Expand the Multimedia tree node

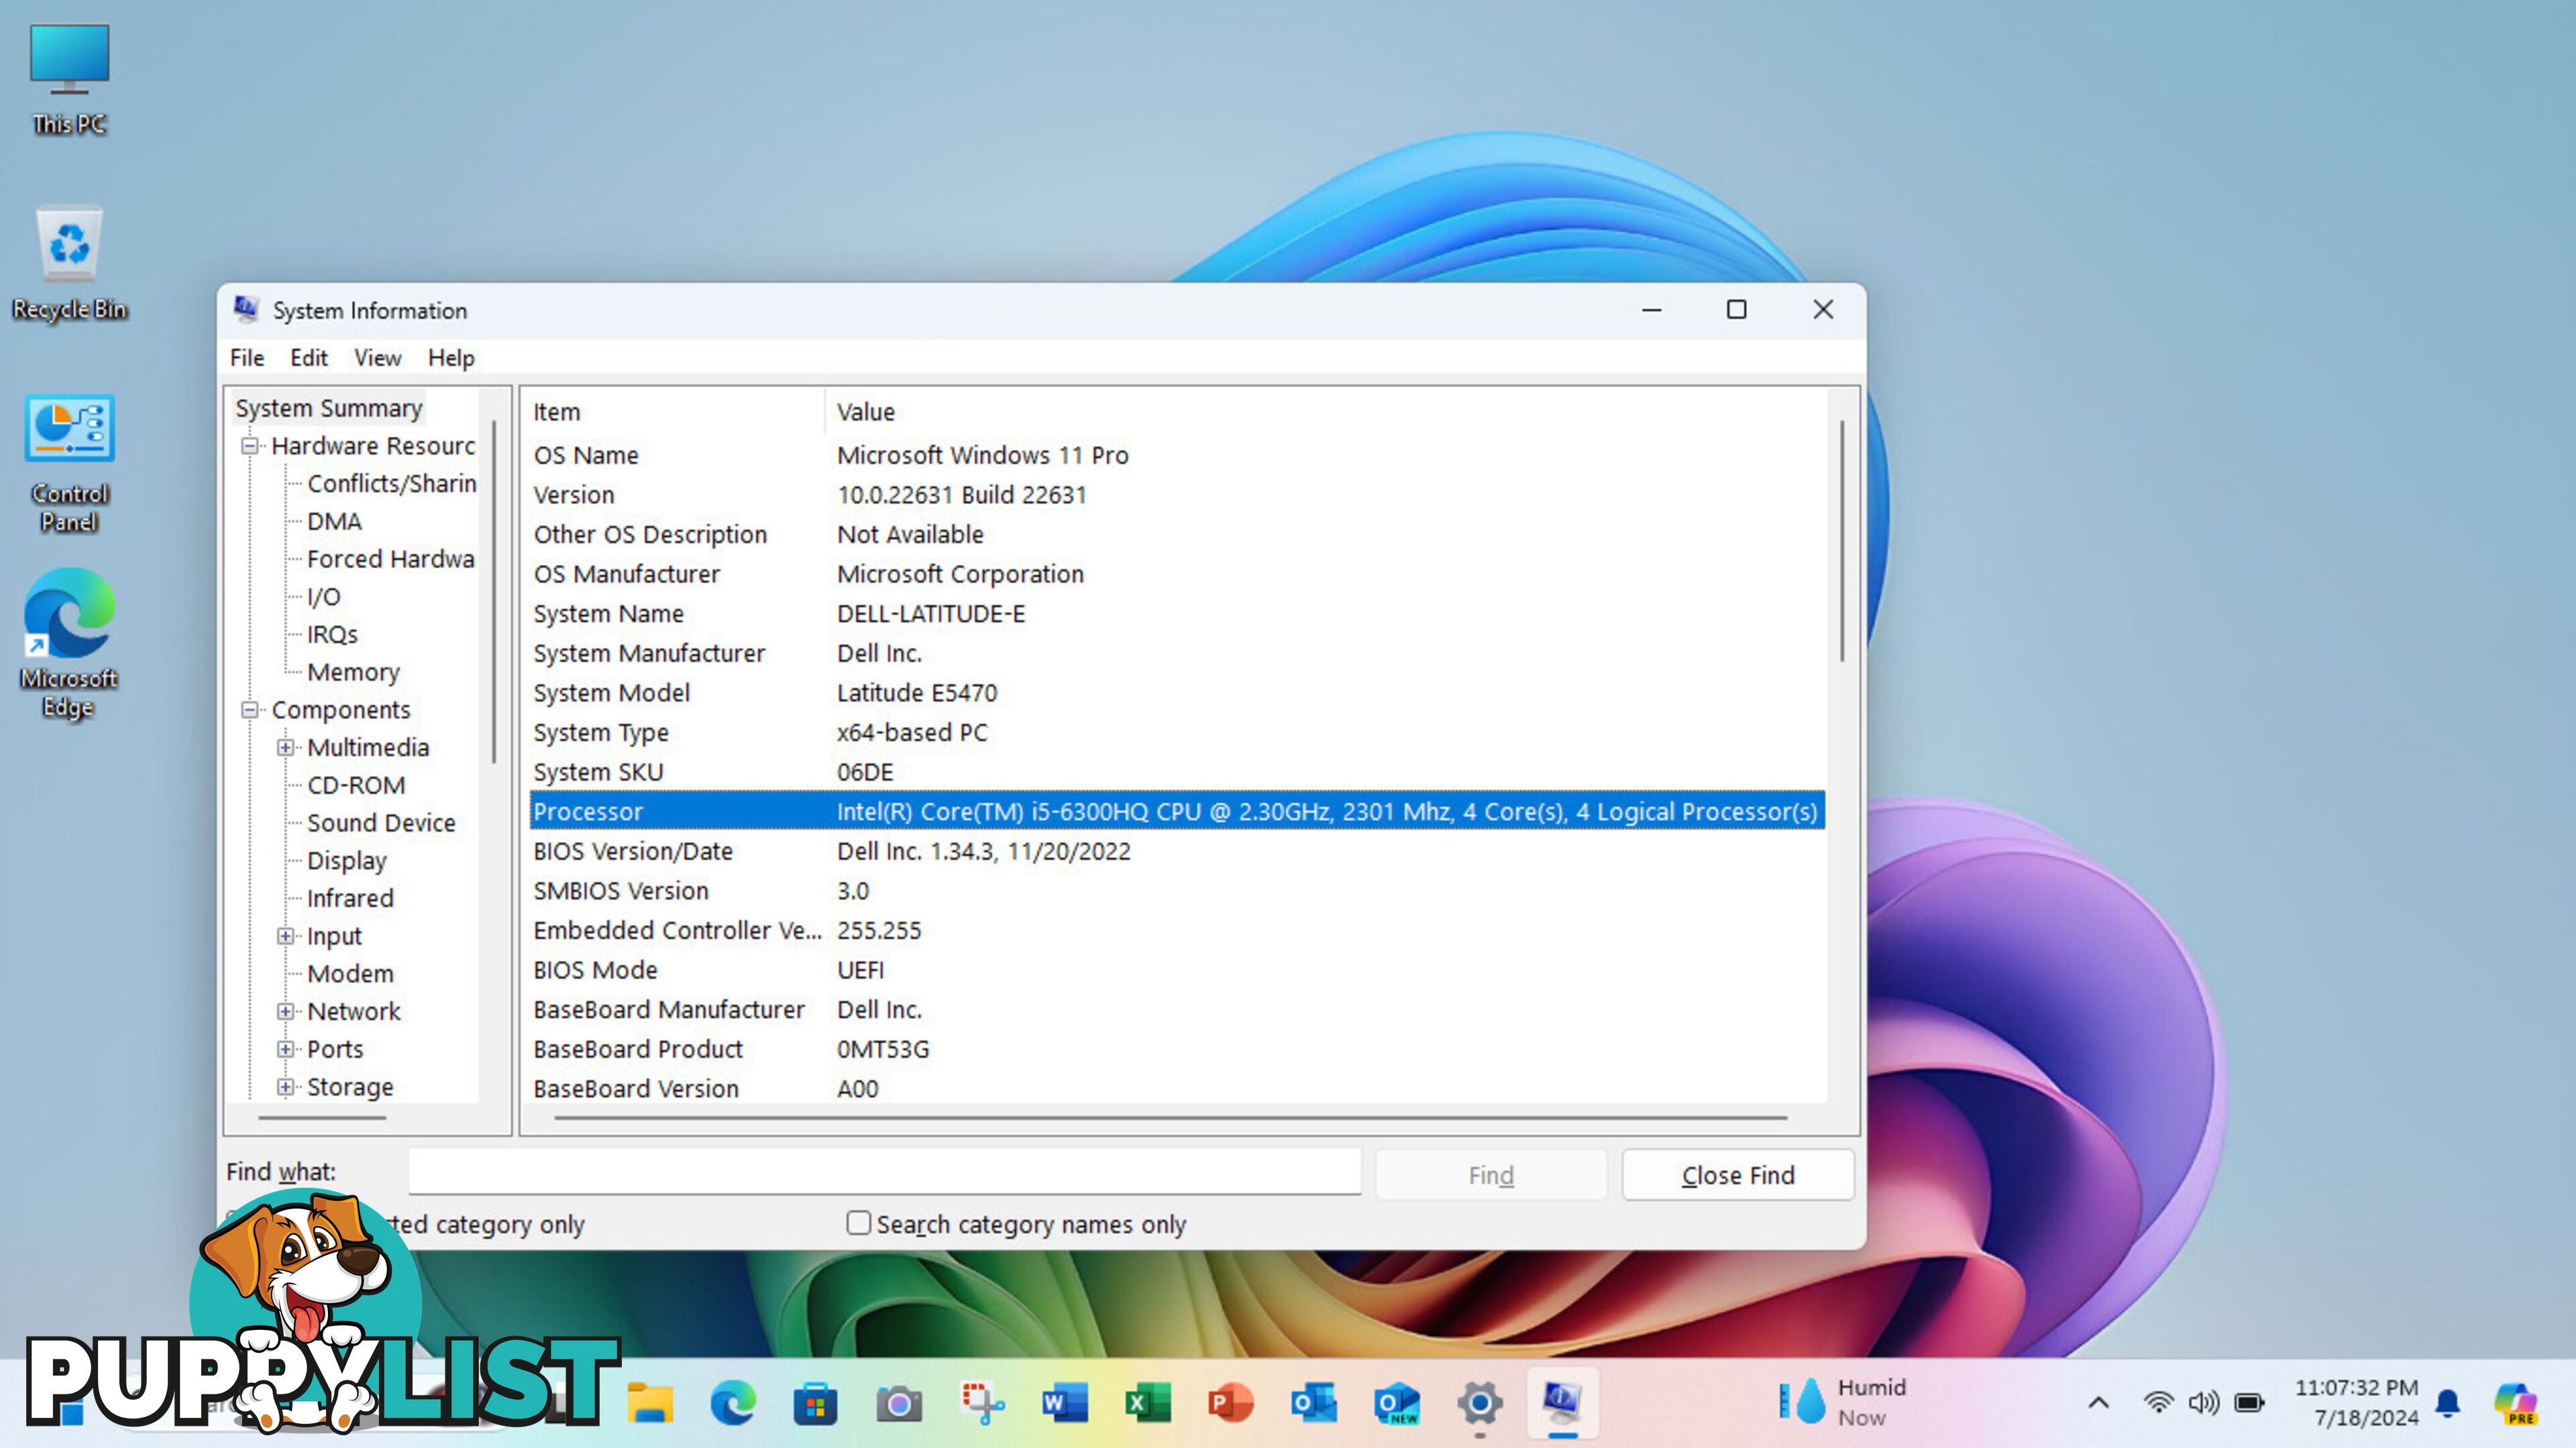point(286,747)
